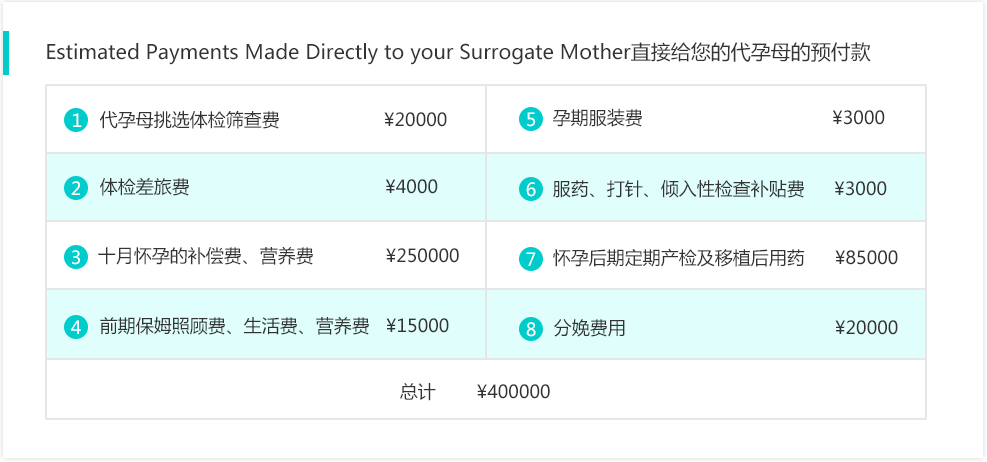Select 前期保姆照顾费、生活费、营养费 text
The width and height of the screenshot is (987, 462).
(x=234, y=327)
